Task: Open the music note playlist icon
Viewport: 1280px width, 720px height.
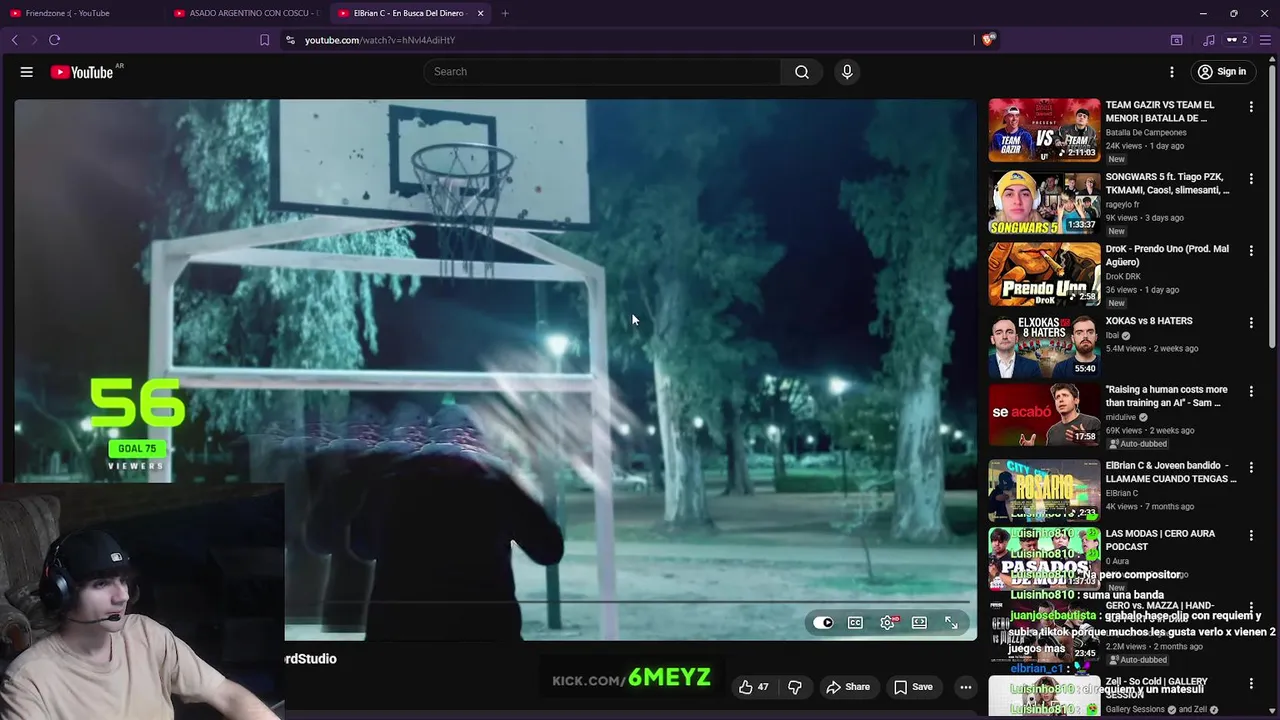Action: [x=1209, y=40]
